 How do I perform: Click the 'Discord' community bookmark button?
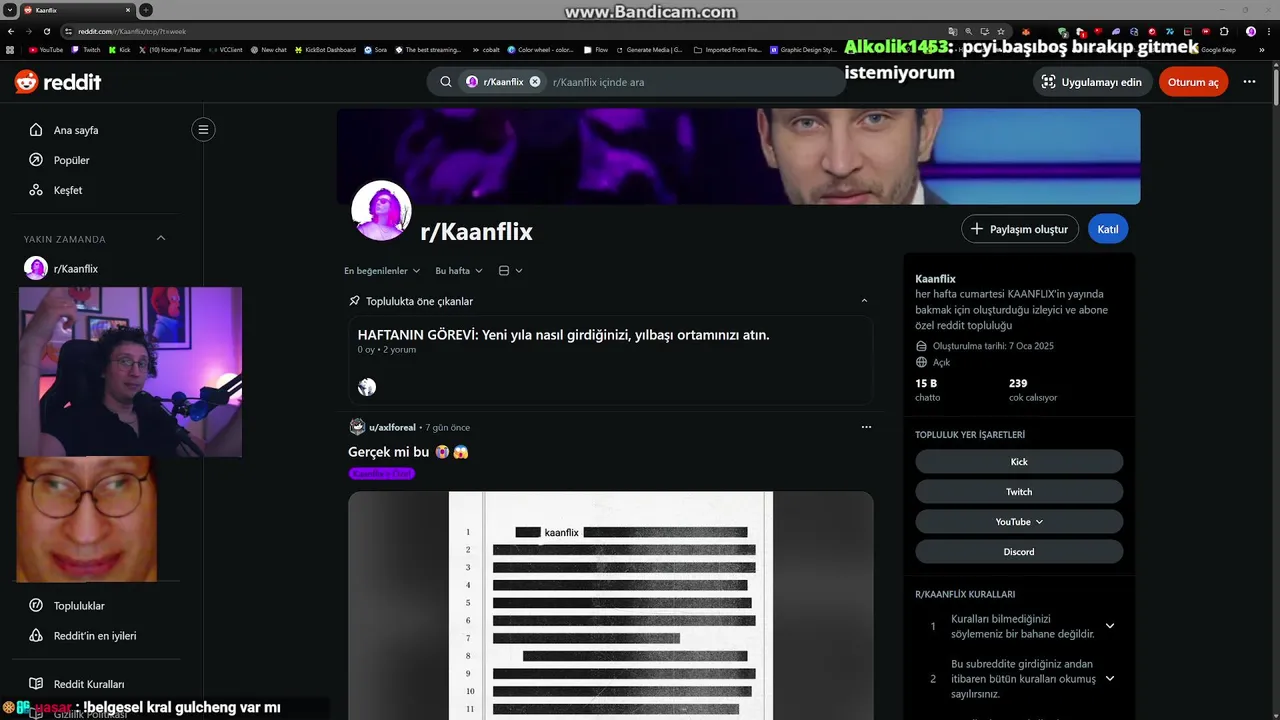click(x=1019, y=552)
